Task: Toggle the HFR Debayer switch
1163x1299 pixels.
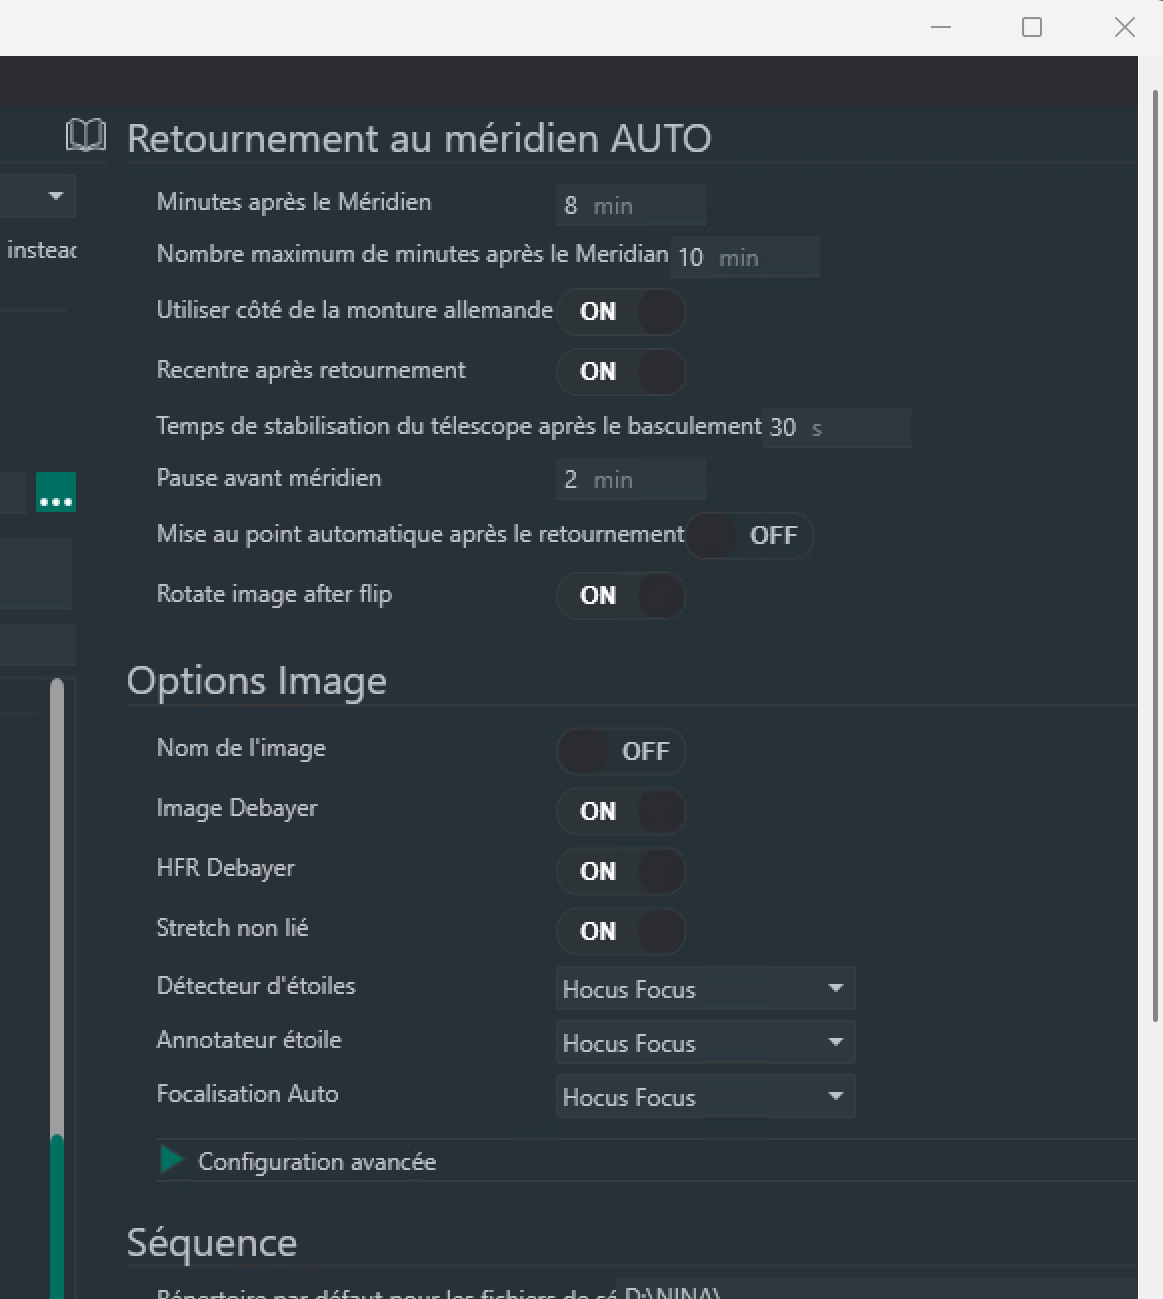Action: point(621,872)
